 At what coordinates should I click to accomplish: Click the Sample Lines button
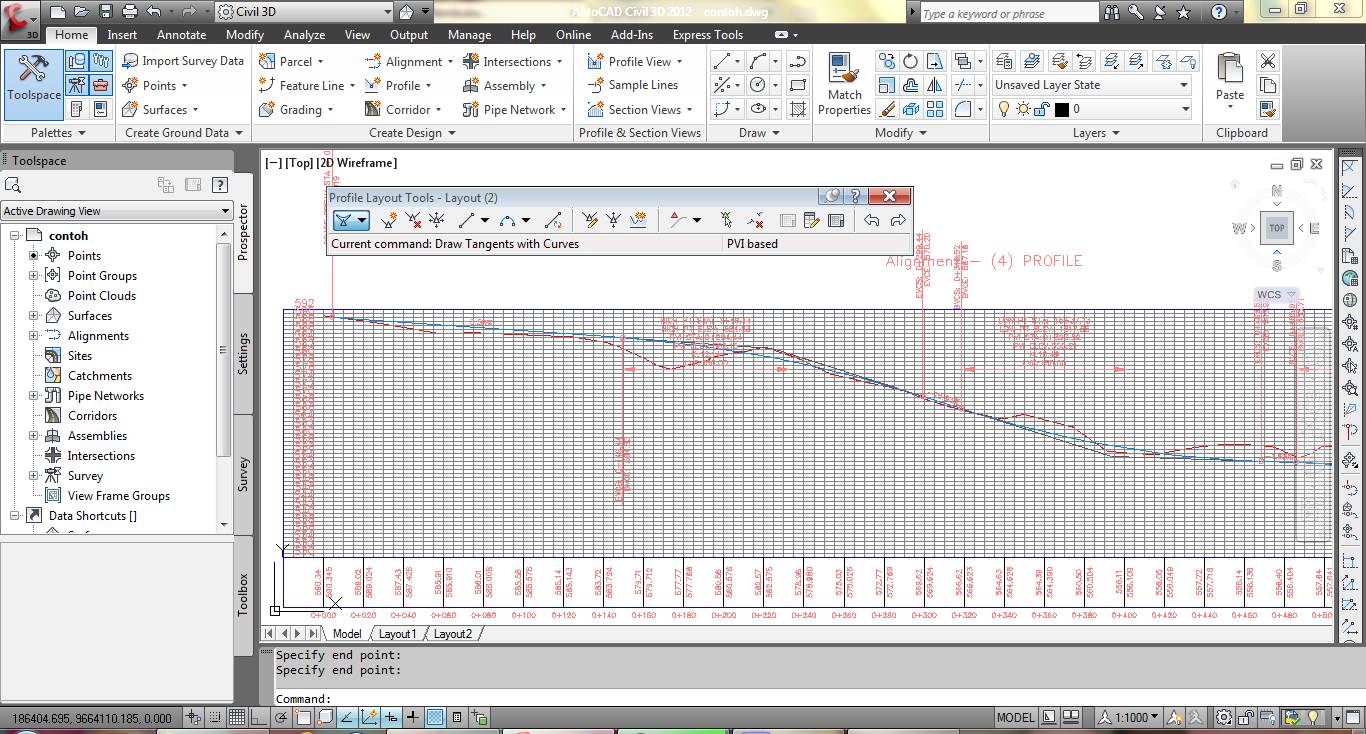tap(632, 85)
